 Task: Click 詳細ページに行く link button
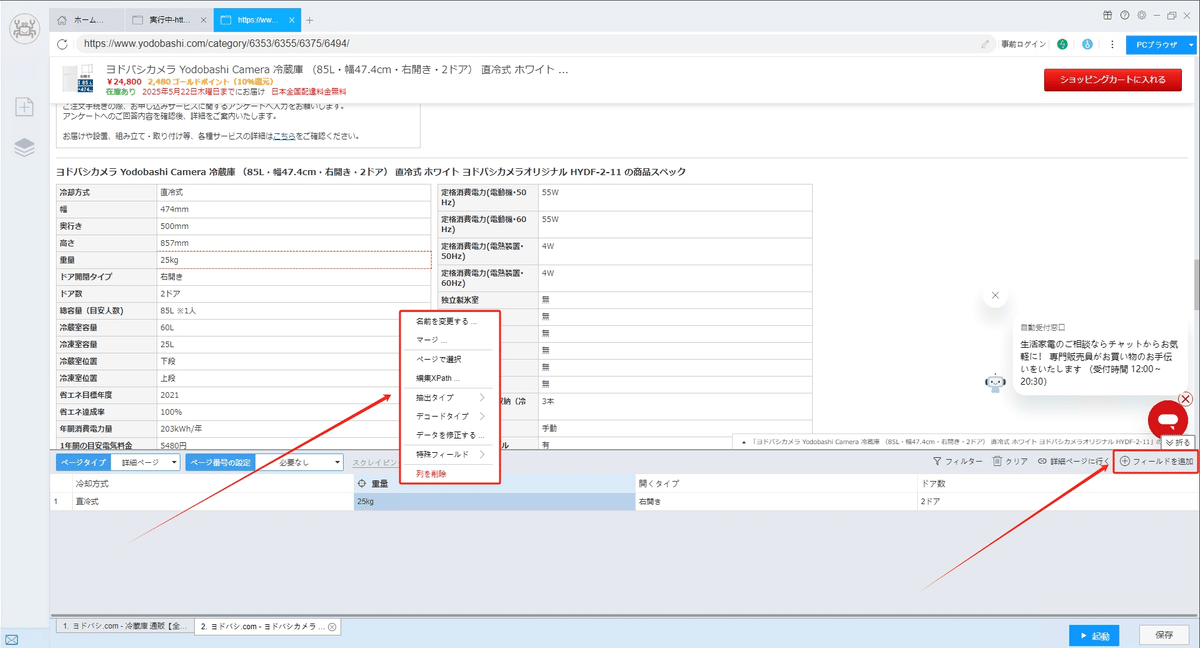click(x=1072, y=462)
